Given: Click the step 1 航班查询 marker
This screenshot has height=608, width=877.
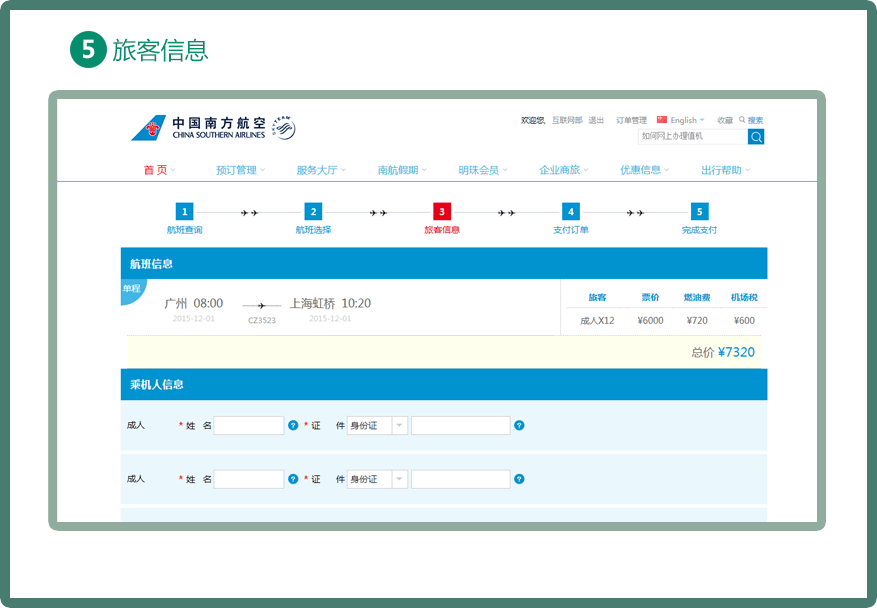Looking at the screenshot, I should coord(184,212).
